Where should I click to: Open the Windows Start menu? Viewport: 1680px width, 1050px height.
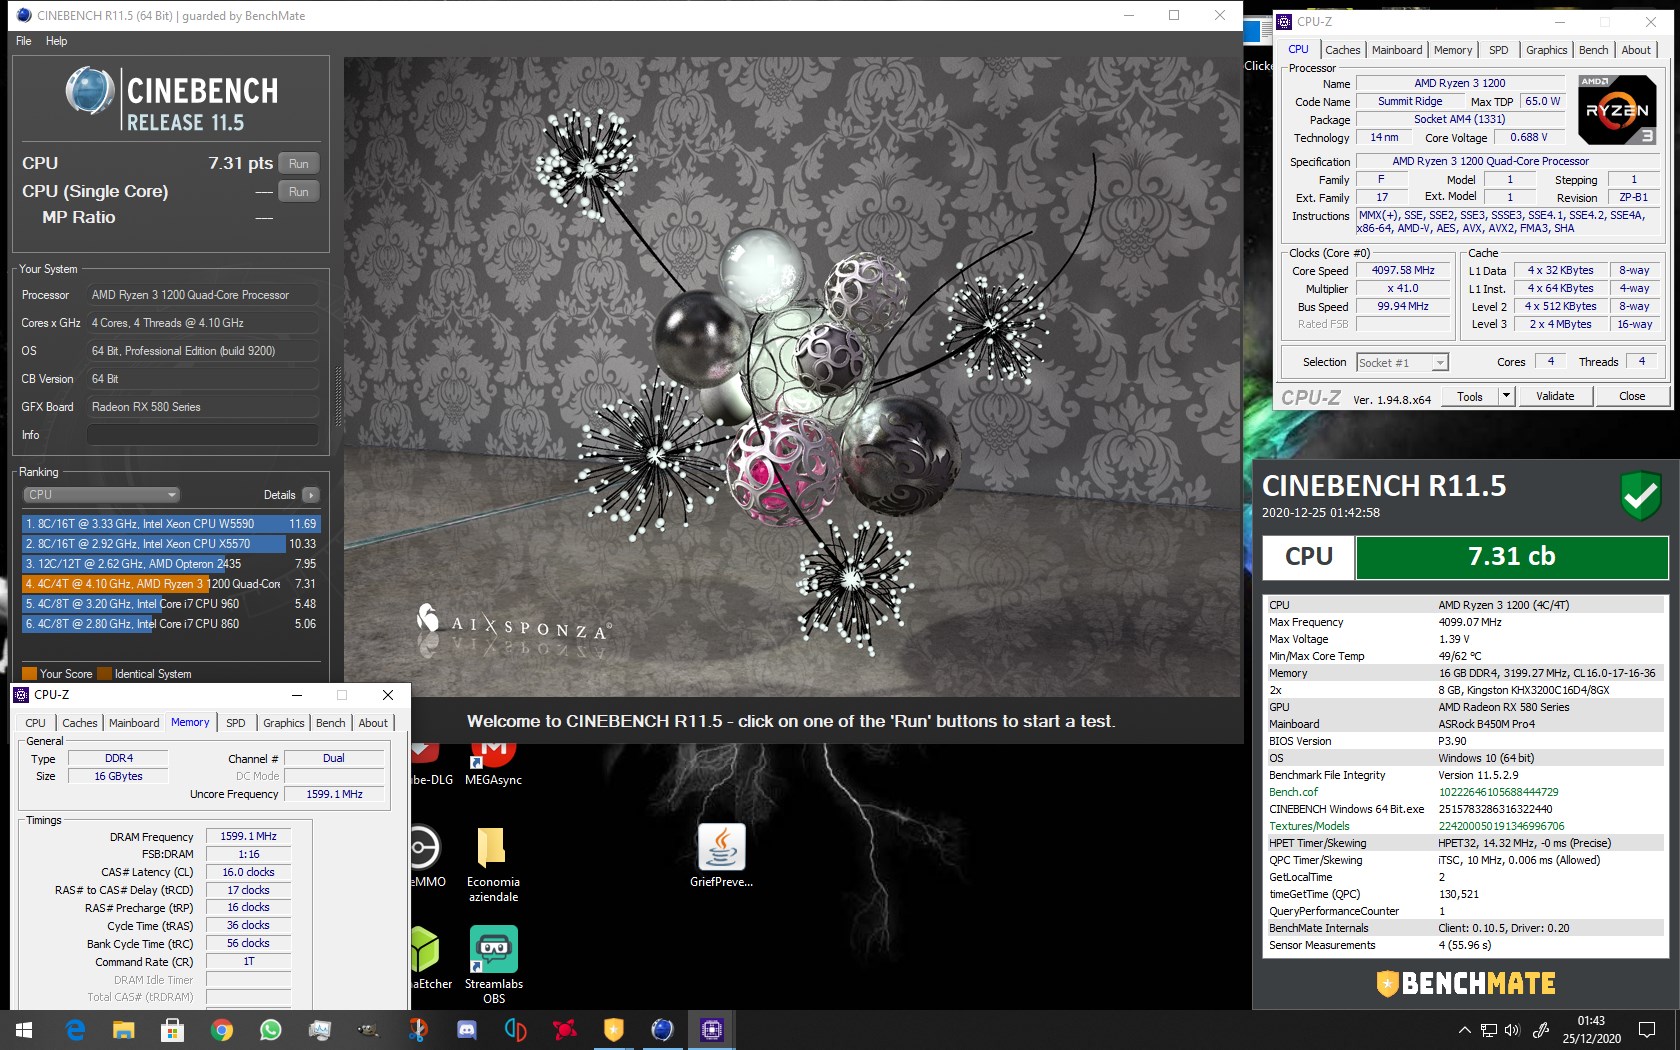point(24,1030)
